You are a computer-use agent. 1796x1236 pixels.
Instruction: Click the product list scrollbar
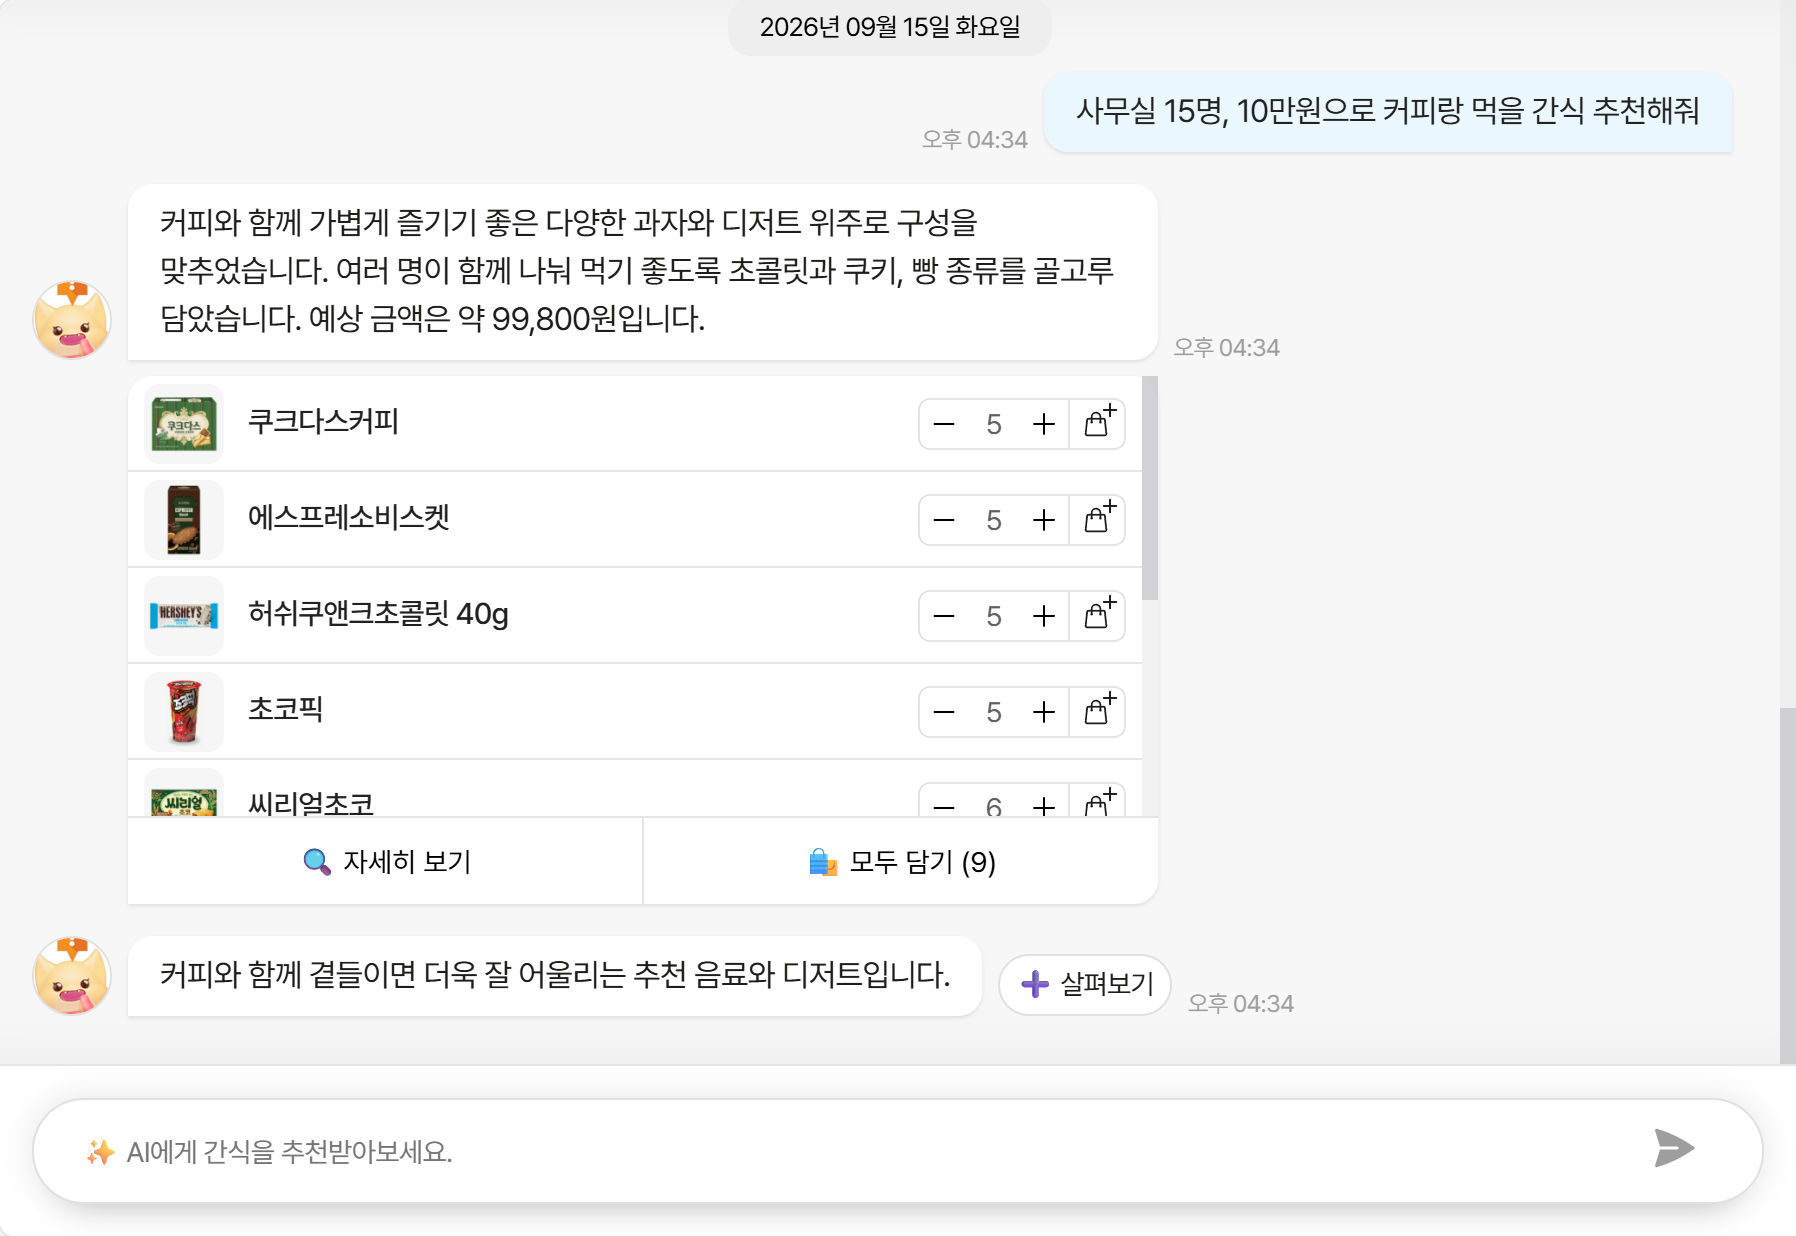click(x=1150, y=488)
